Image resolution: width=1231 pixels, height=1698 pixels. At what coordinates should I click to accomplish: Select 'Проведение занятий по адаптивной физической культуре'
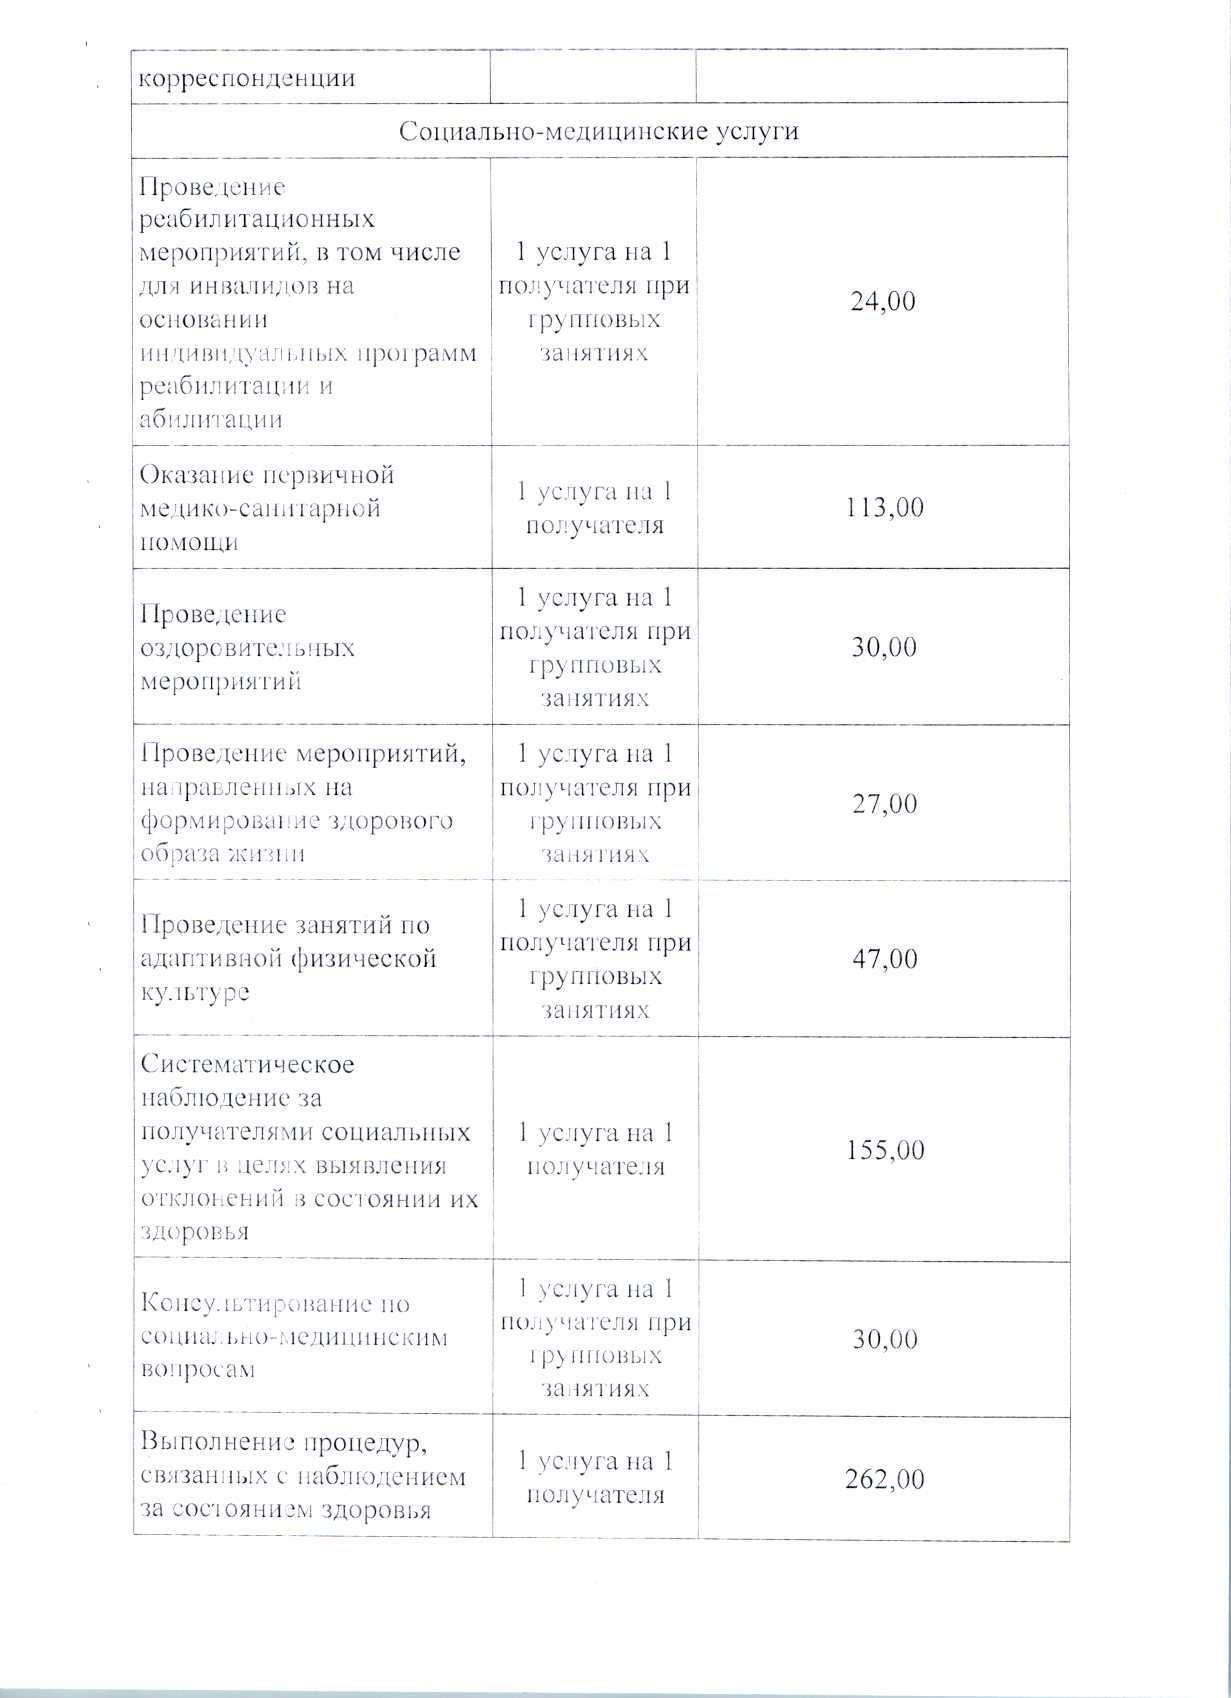point(288,959)
